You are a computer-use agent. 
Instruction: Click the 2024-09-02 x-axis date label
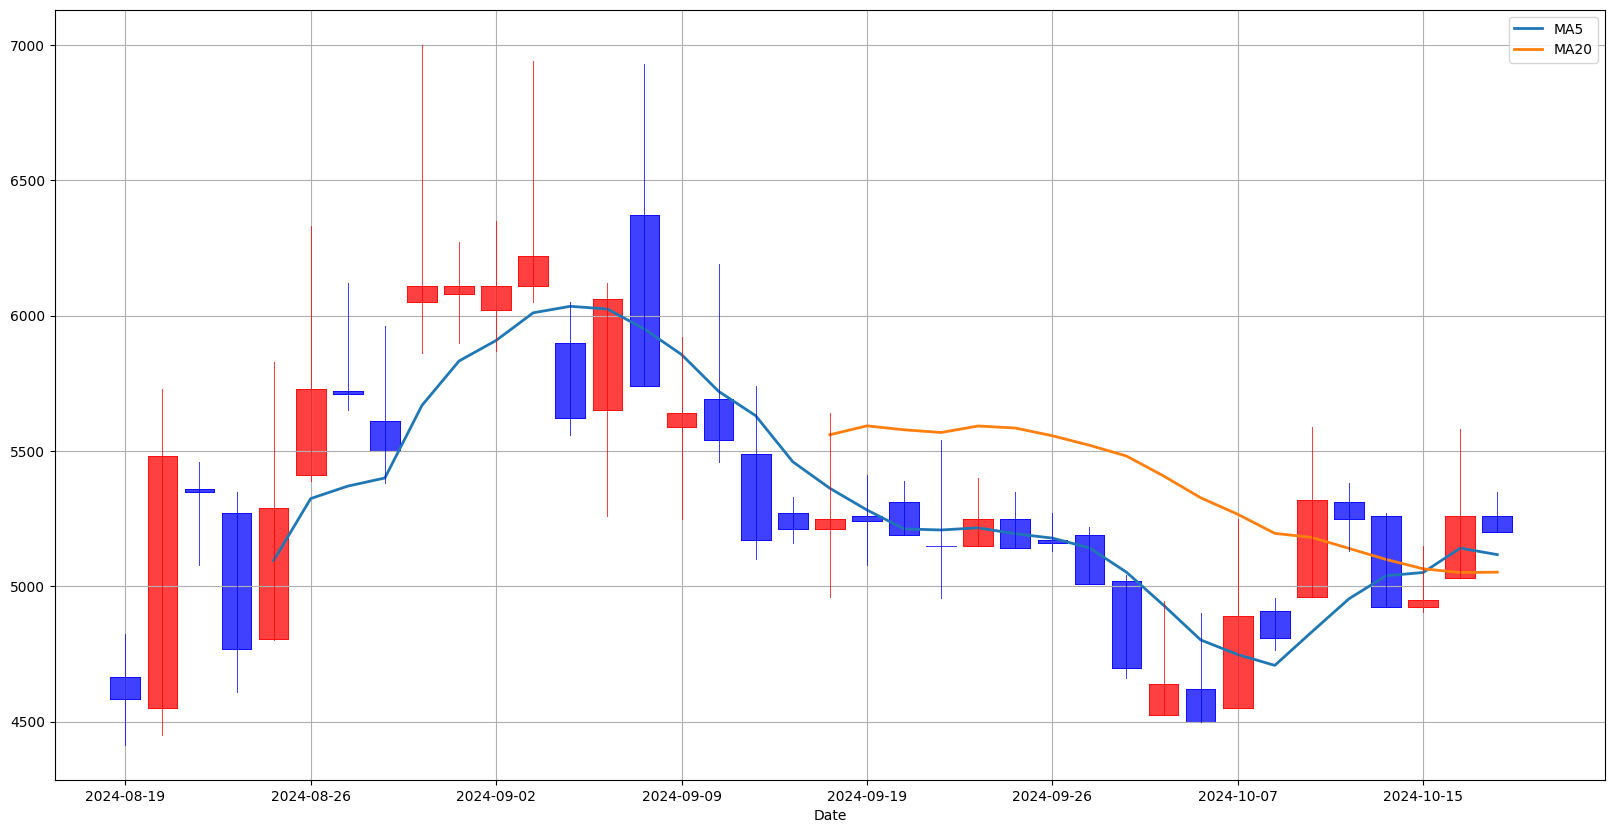[496, 797]
